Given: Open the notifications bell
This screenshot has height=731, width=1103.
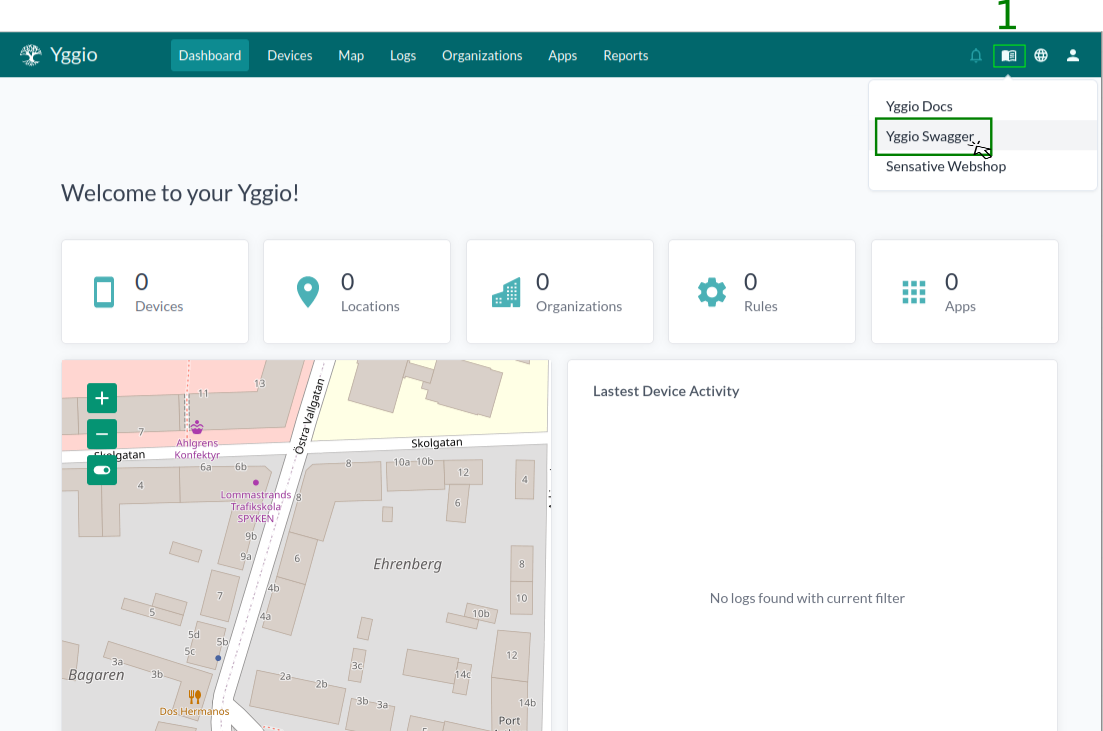Looking at the screenshot, I should pos(976,56).
